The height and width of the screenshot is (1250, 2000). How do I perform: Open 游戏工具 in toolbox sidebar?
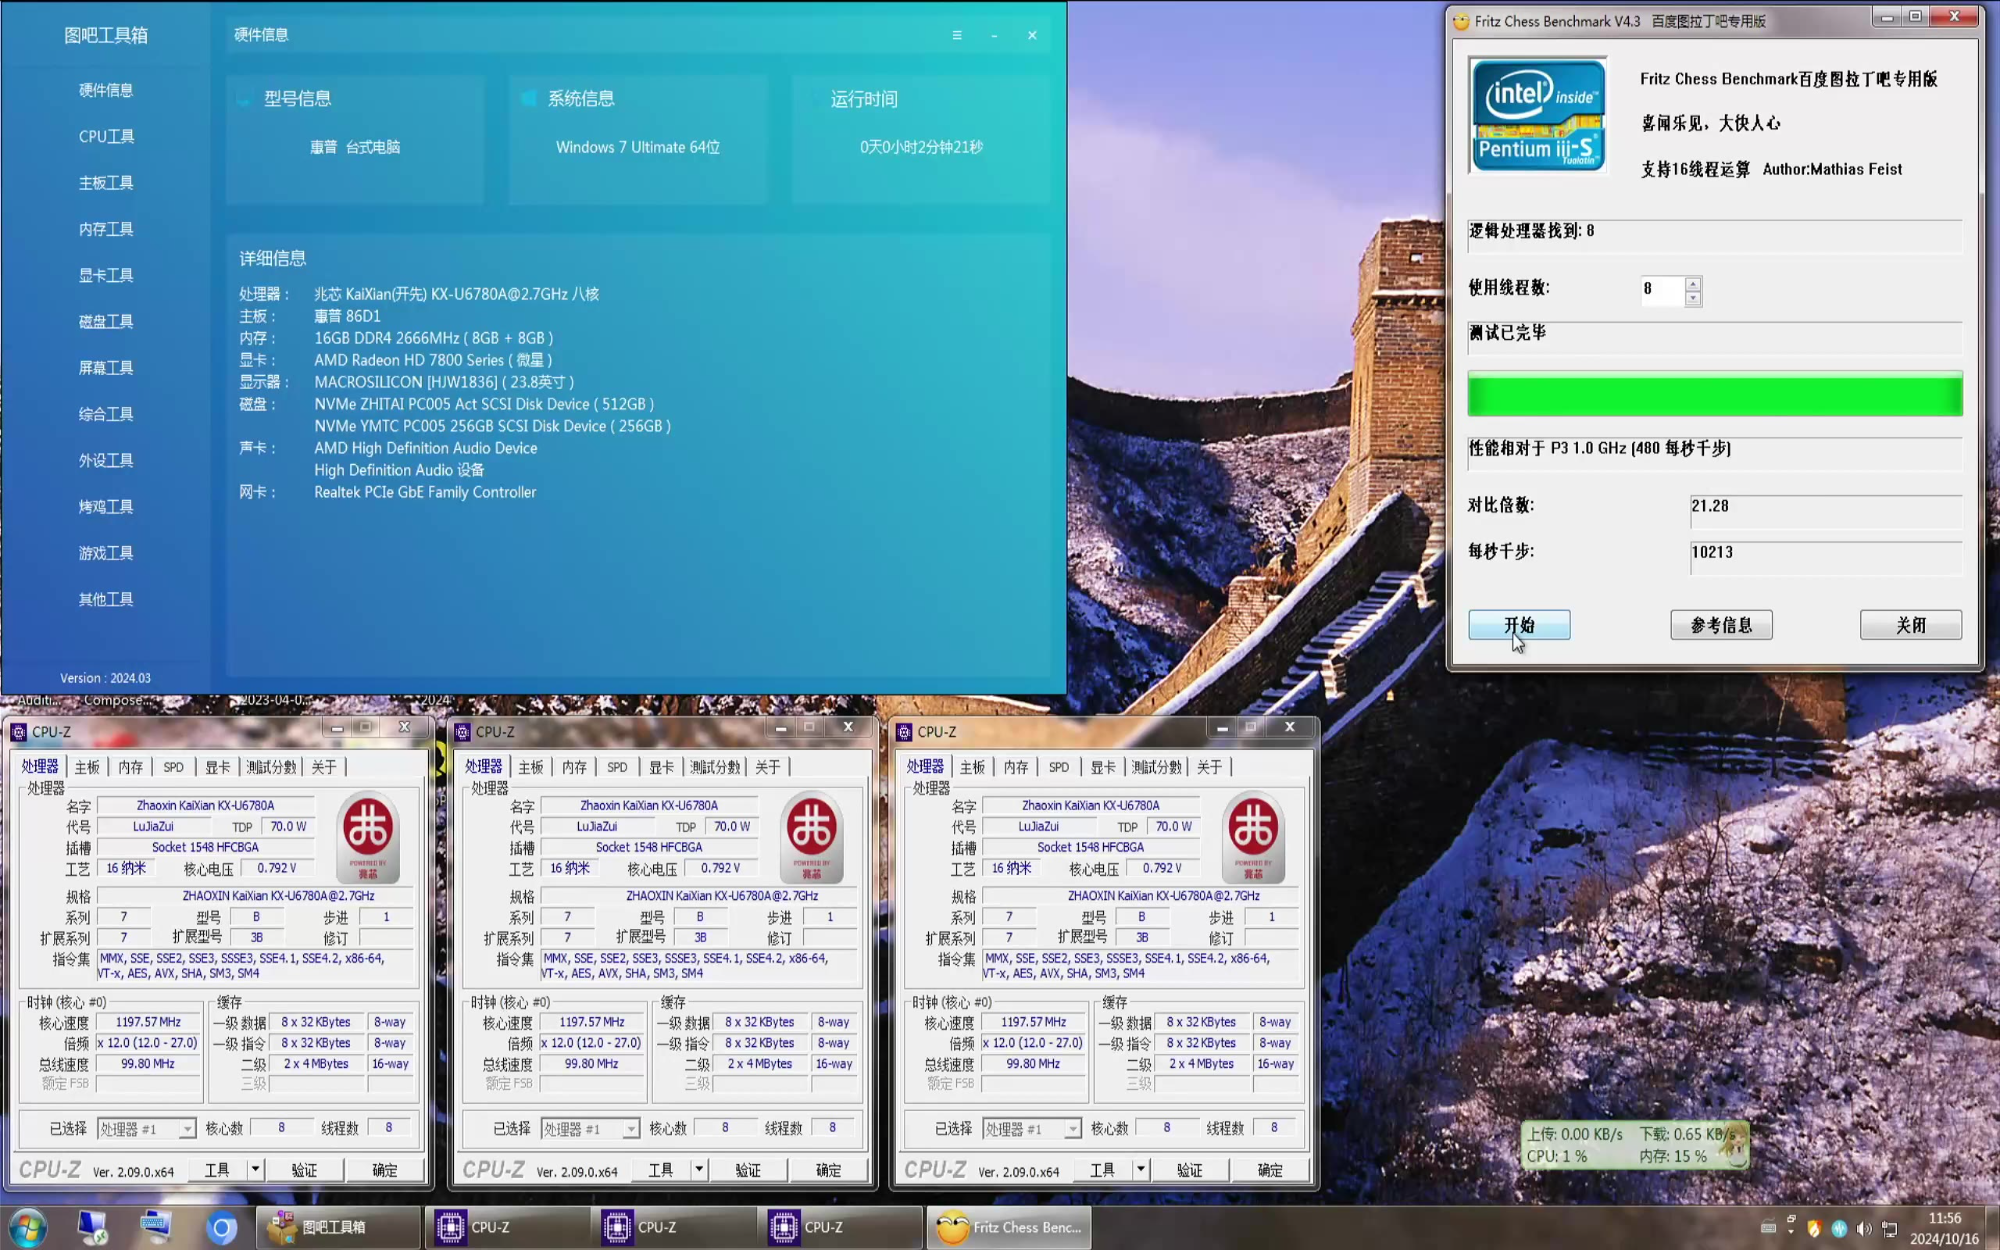pyautogui.click(x=106, y=553)
